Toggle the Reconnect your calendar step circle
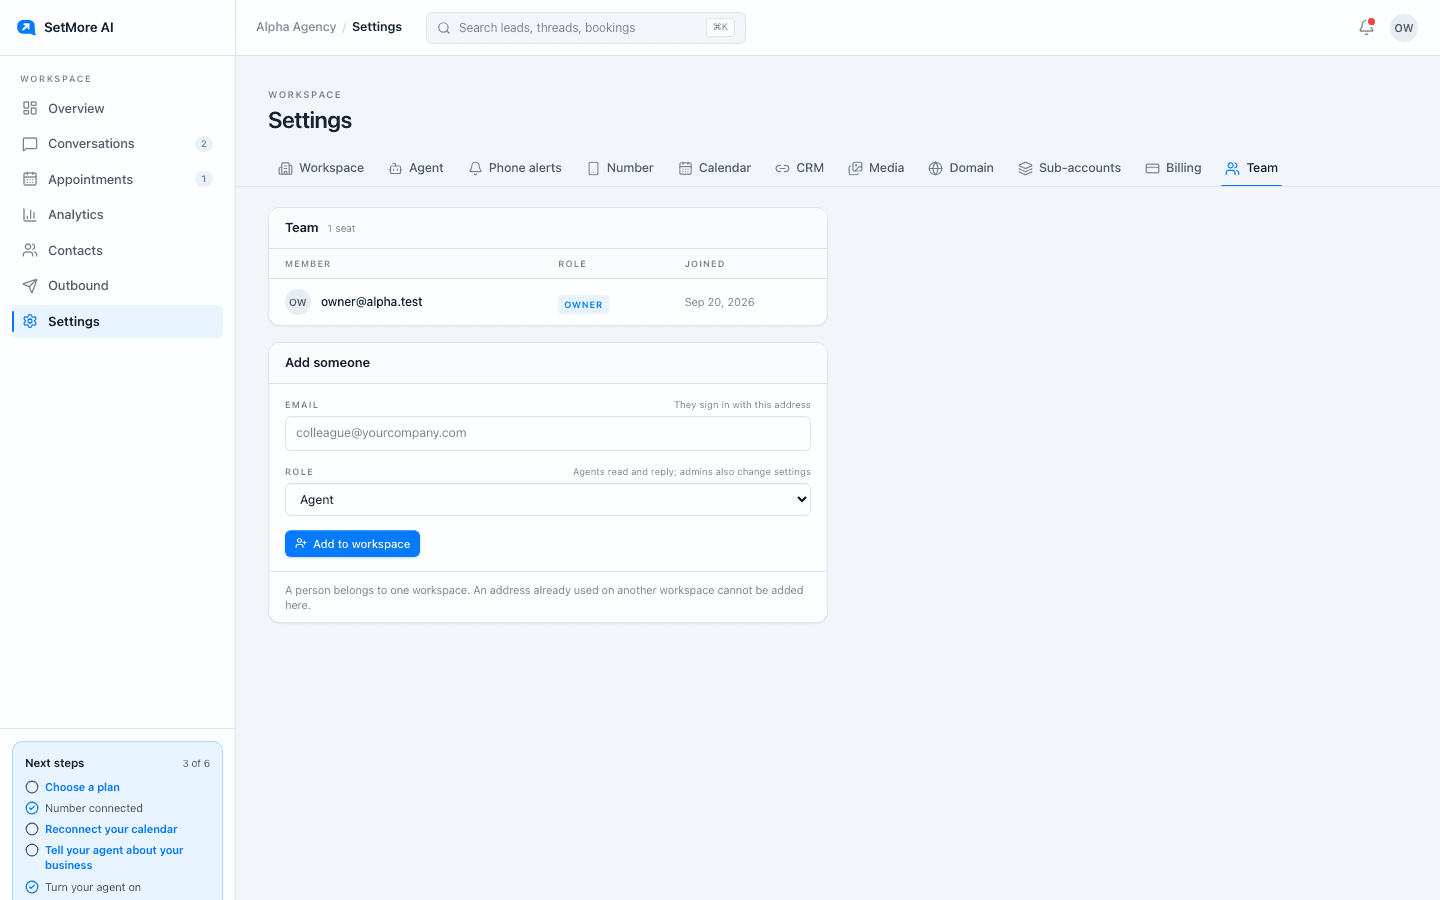This screenshot has height=900, width=1440. (x=32, y=829)
